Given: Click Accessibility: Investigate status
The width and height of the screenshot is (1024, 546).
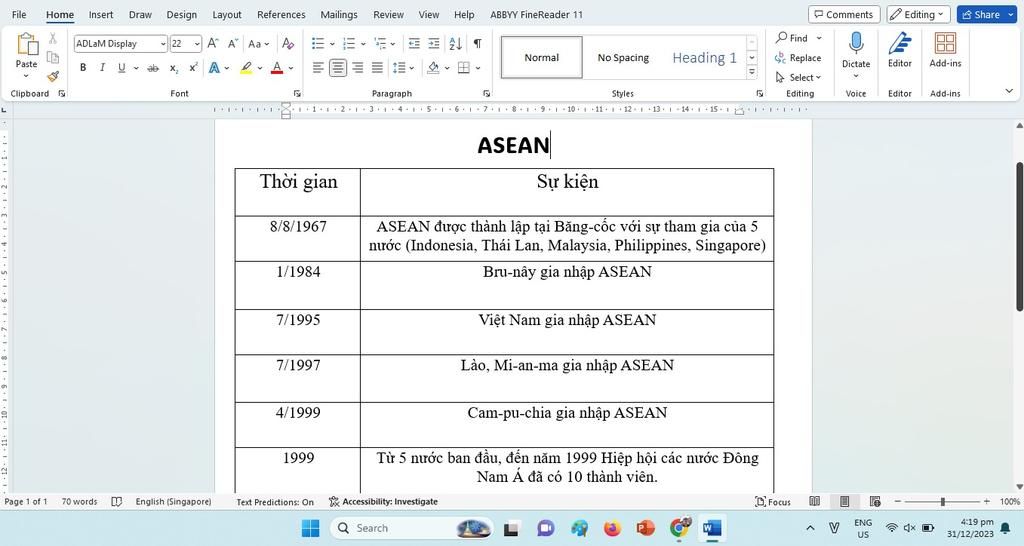Looking at the screenshot, I should tap(383, 502).
